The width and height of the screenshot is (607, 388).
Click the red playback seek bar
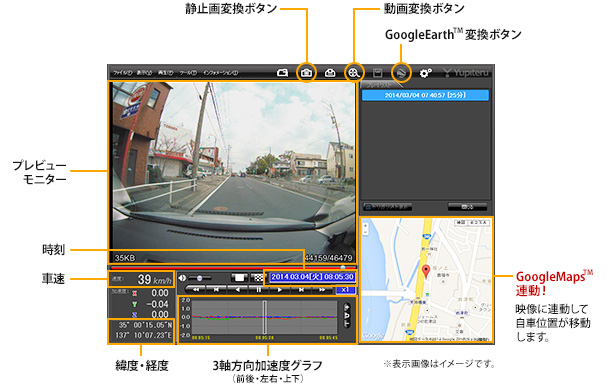[233, 268]
